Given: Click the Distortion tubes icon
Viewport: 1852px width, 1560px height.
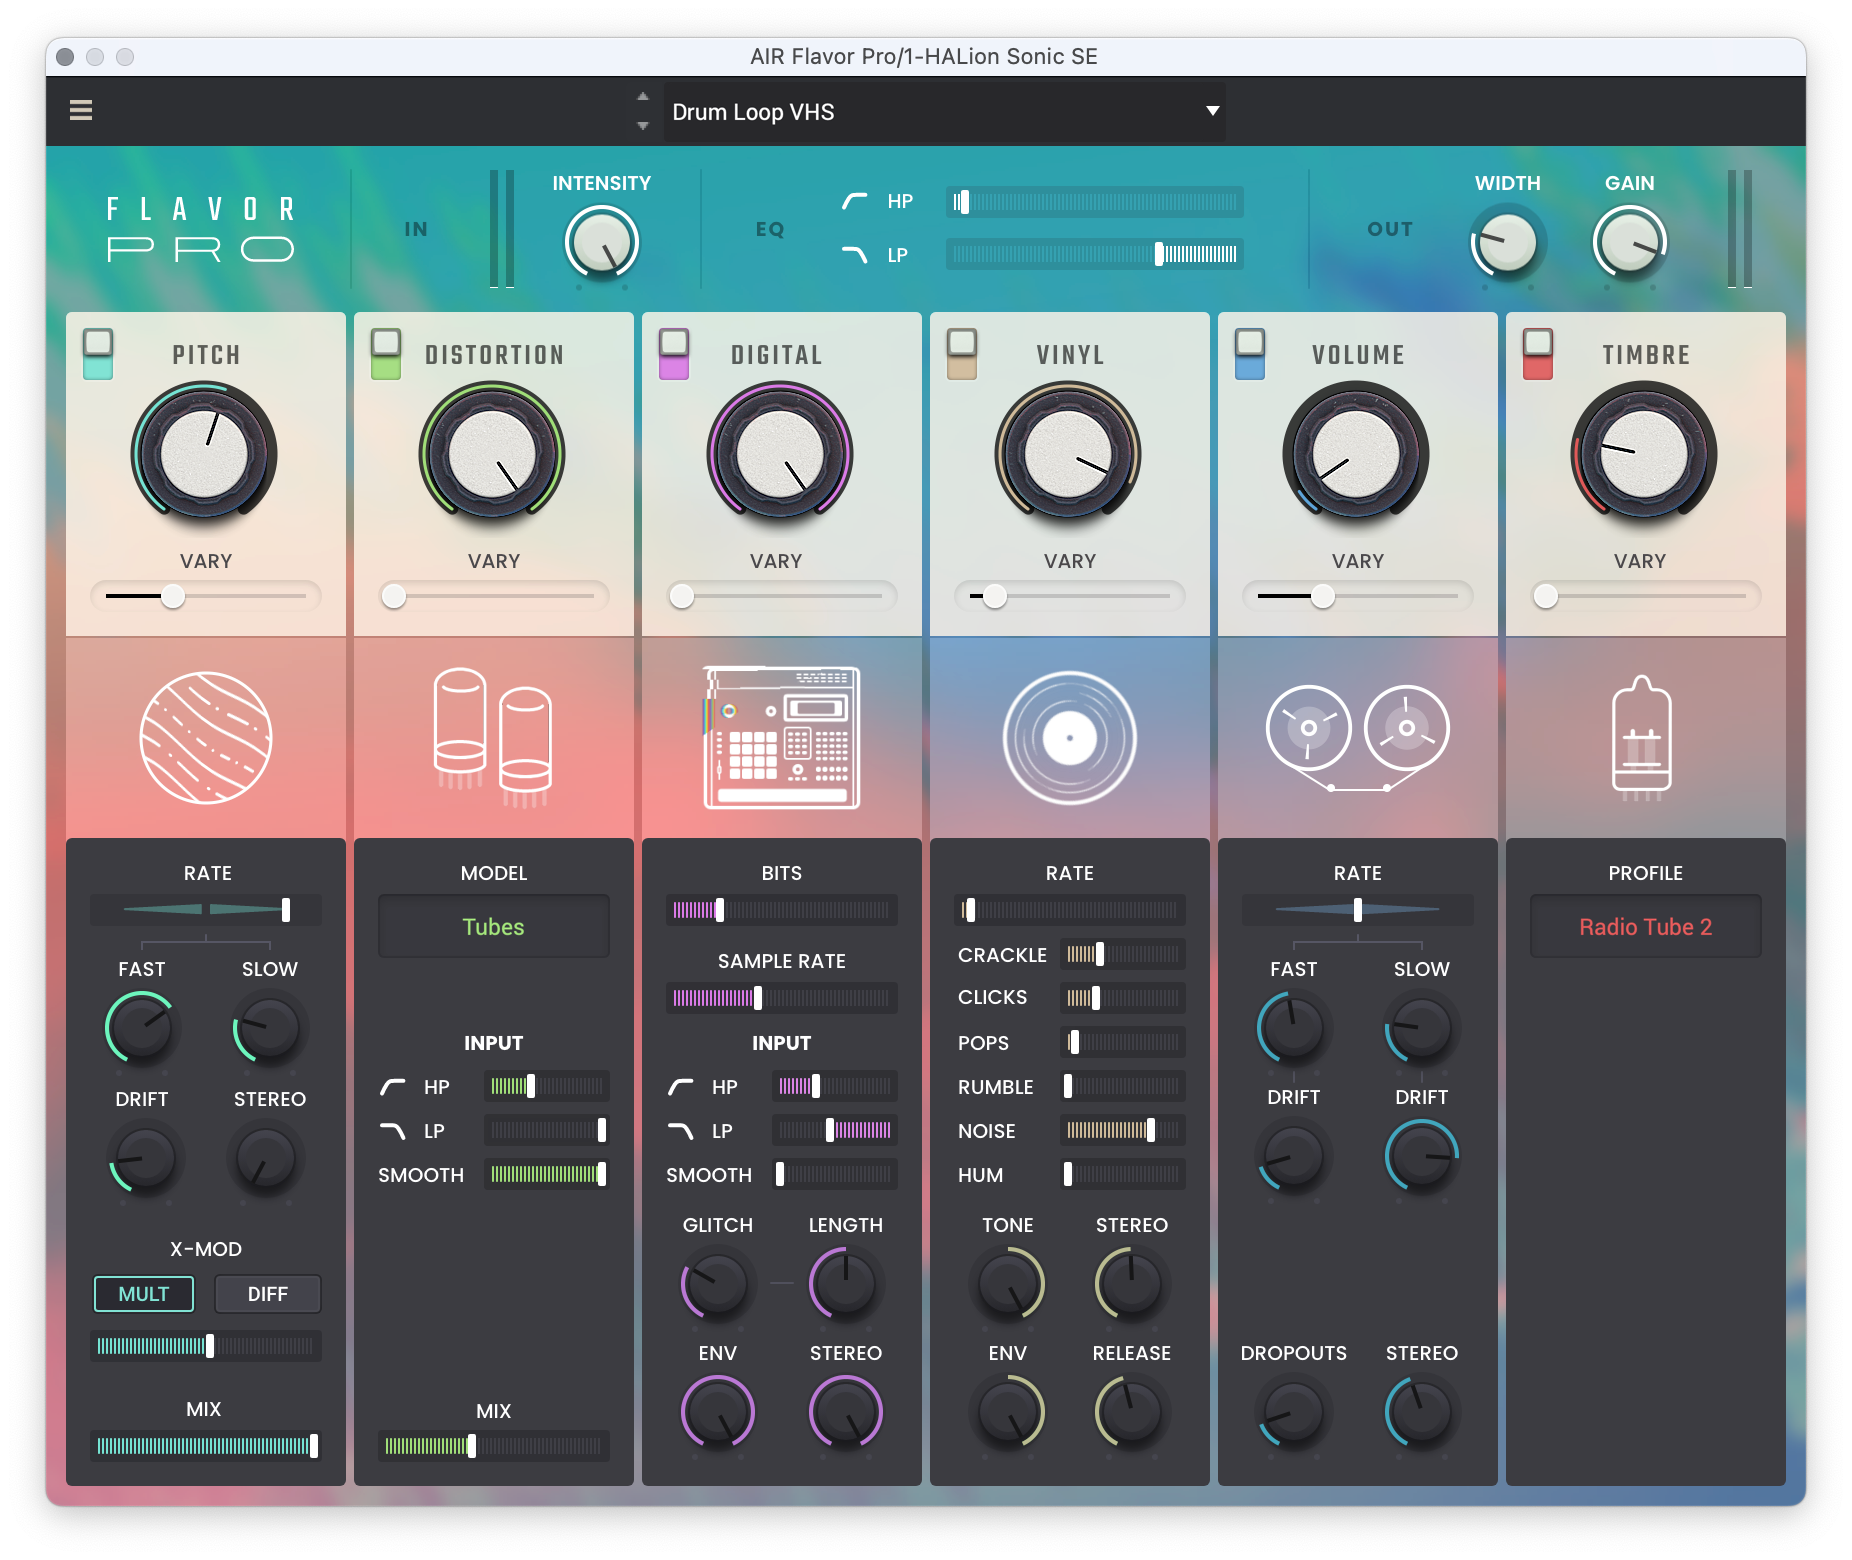Looking at the screenshot, I should point(493,738).
